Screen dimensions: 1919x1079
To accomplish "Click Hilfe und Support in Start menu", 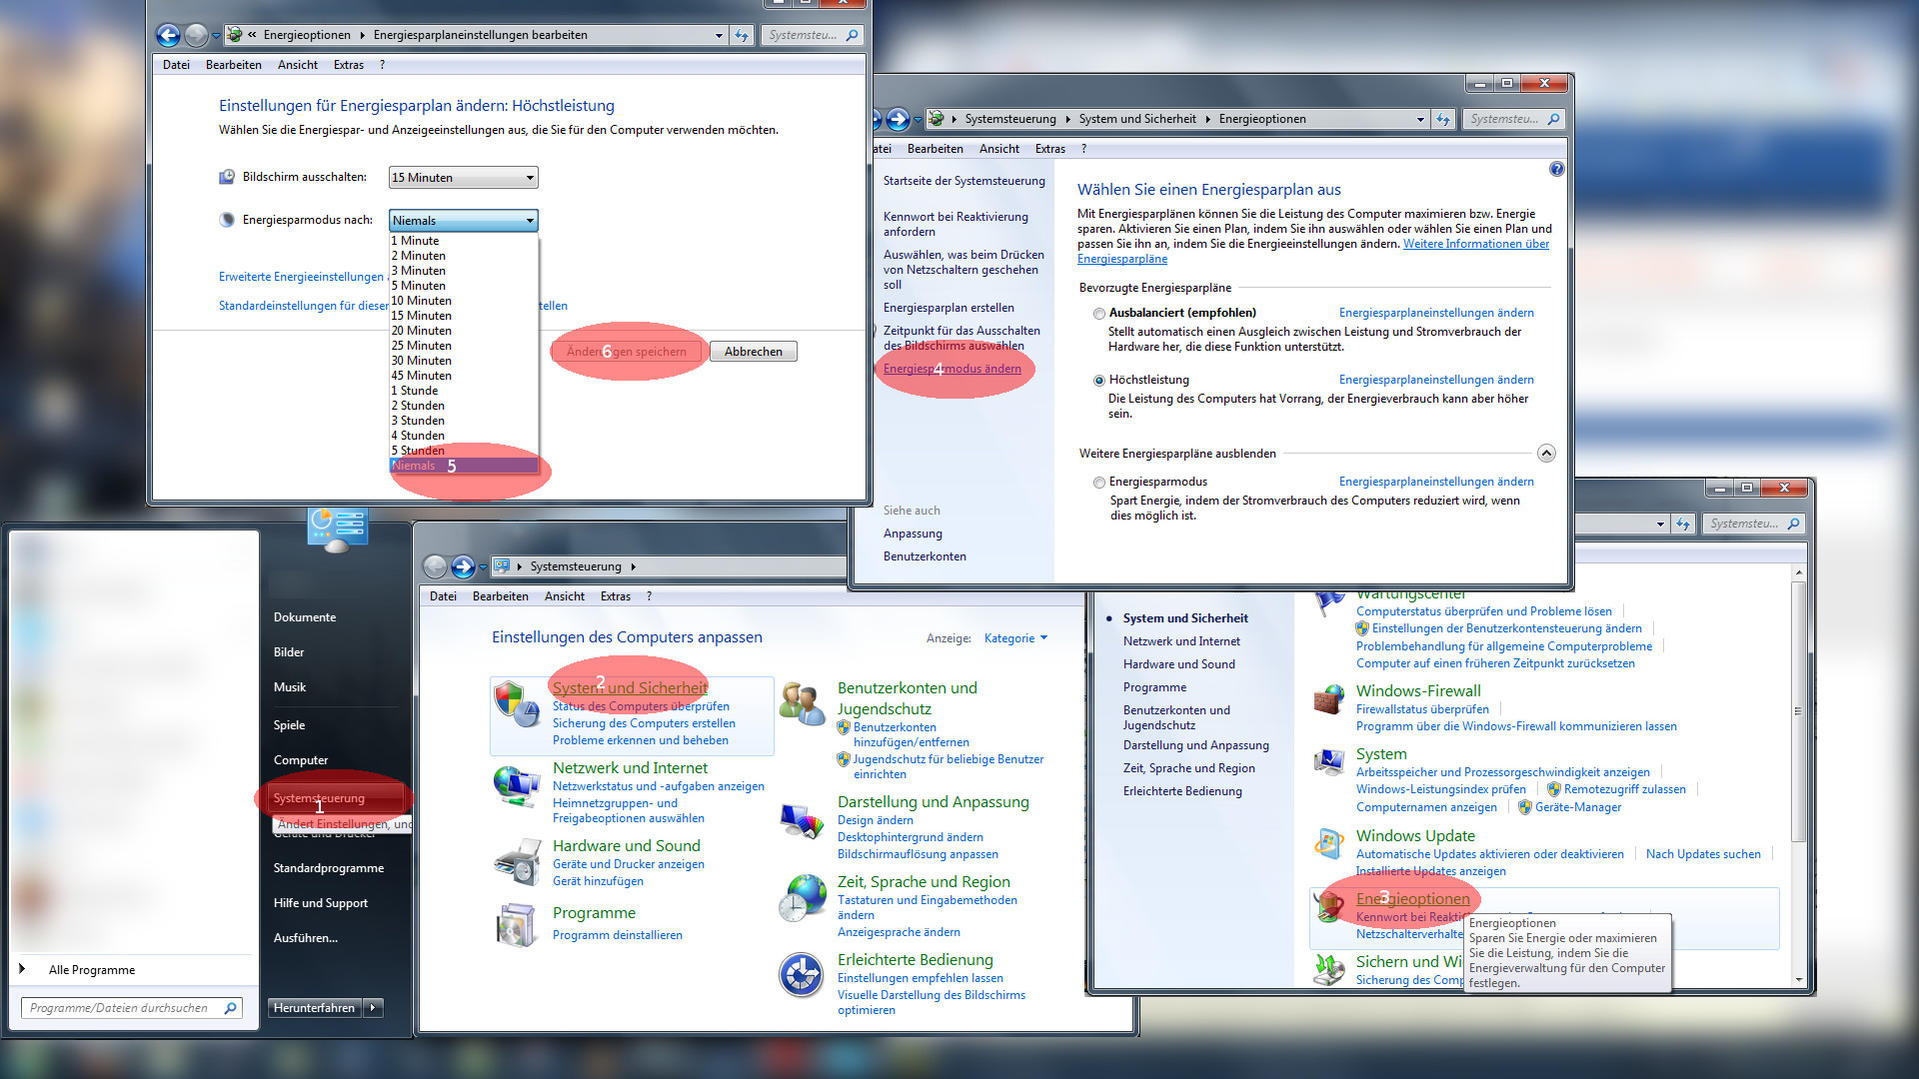I will 321,903.
